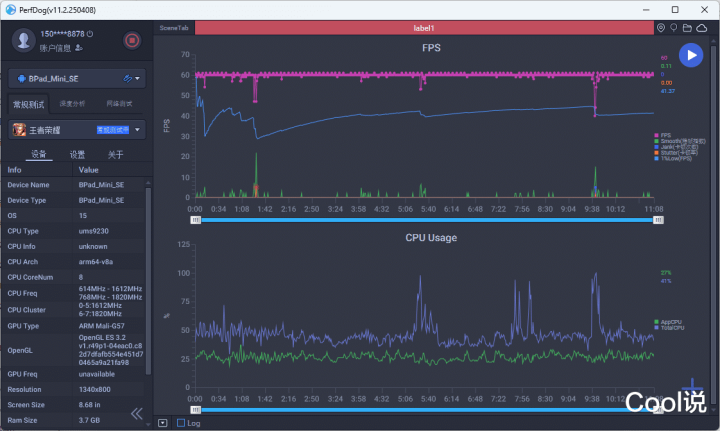Open the BPad_Mini_SE device dropdown arrow
The height and width of the screenshot is (431, 720).
click(137, 78)
